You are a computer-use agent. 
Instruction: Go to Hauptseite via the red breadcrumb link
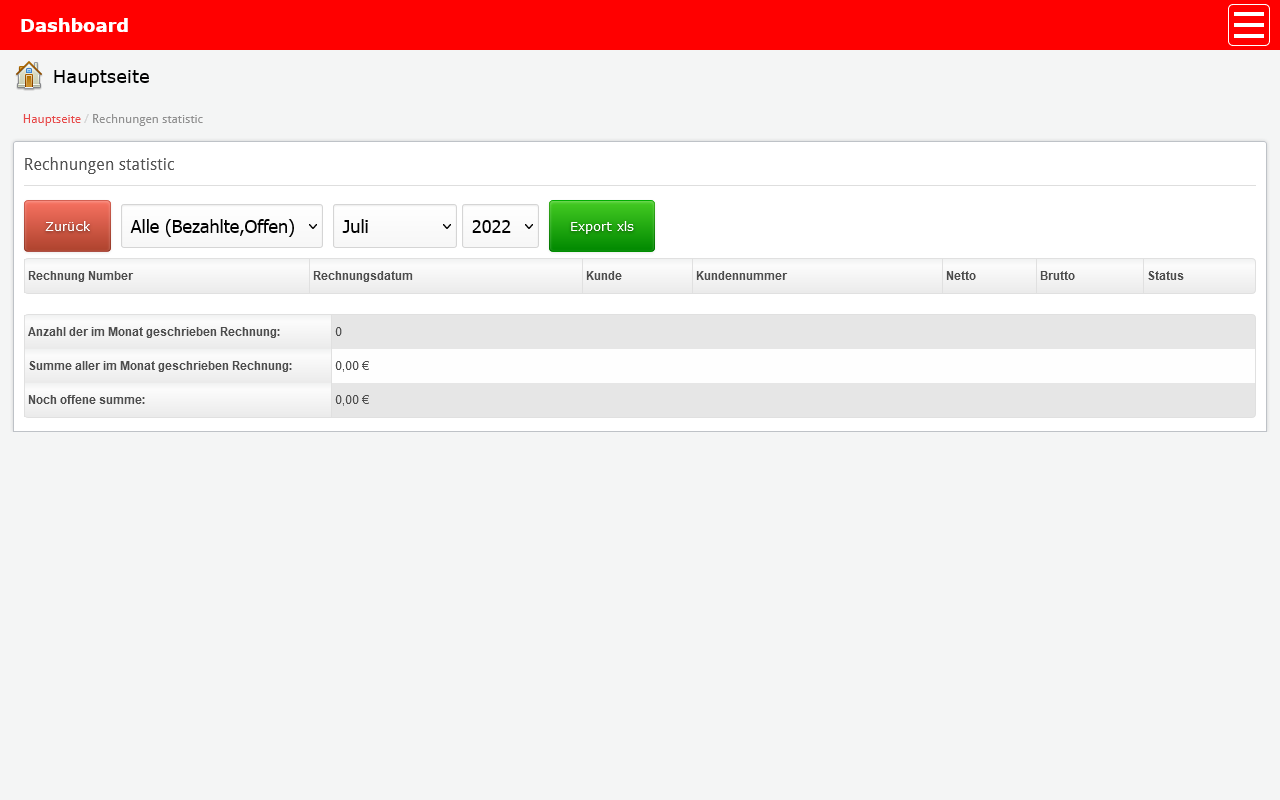point(52,119)
